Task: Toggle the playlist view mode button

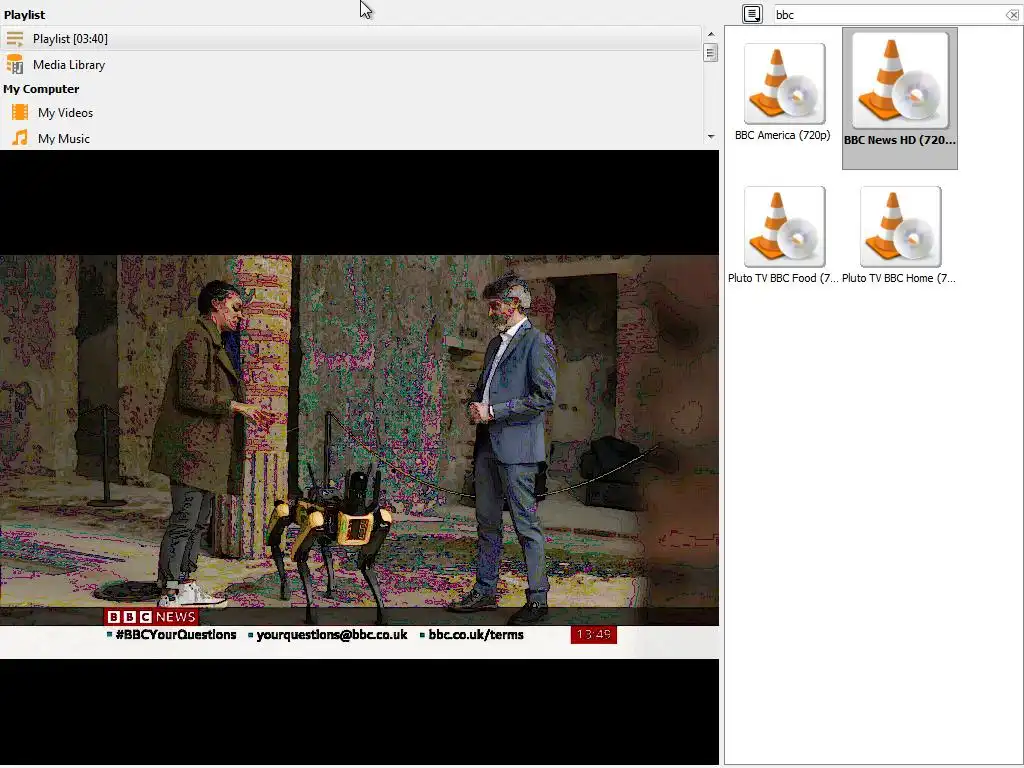Action: (752, 14)
